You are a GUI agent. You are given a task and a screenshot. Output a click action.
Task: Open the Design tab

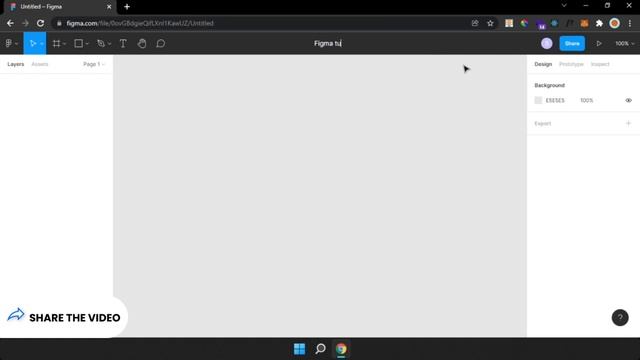[543, 64]
